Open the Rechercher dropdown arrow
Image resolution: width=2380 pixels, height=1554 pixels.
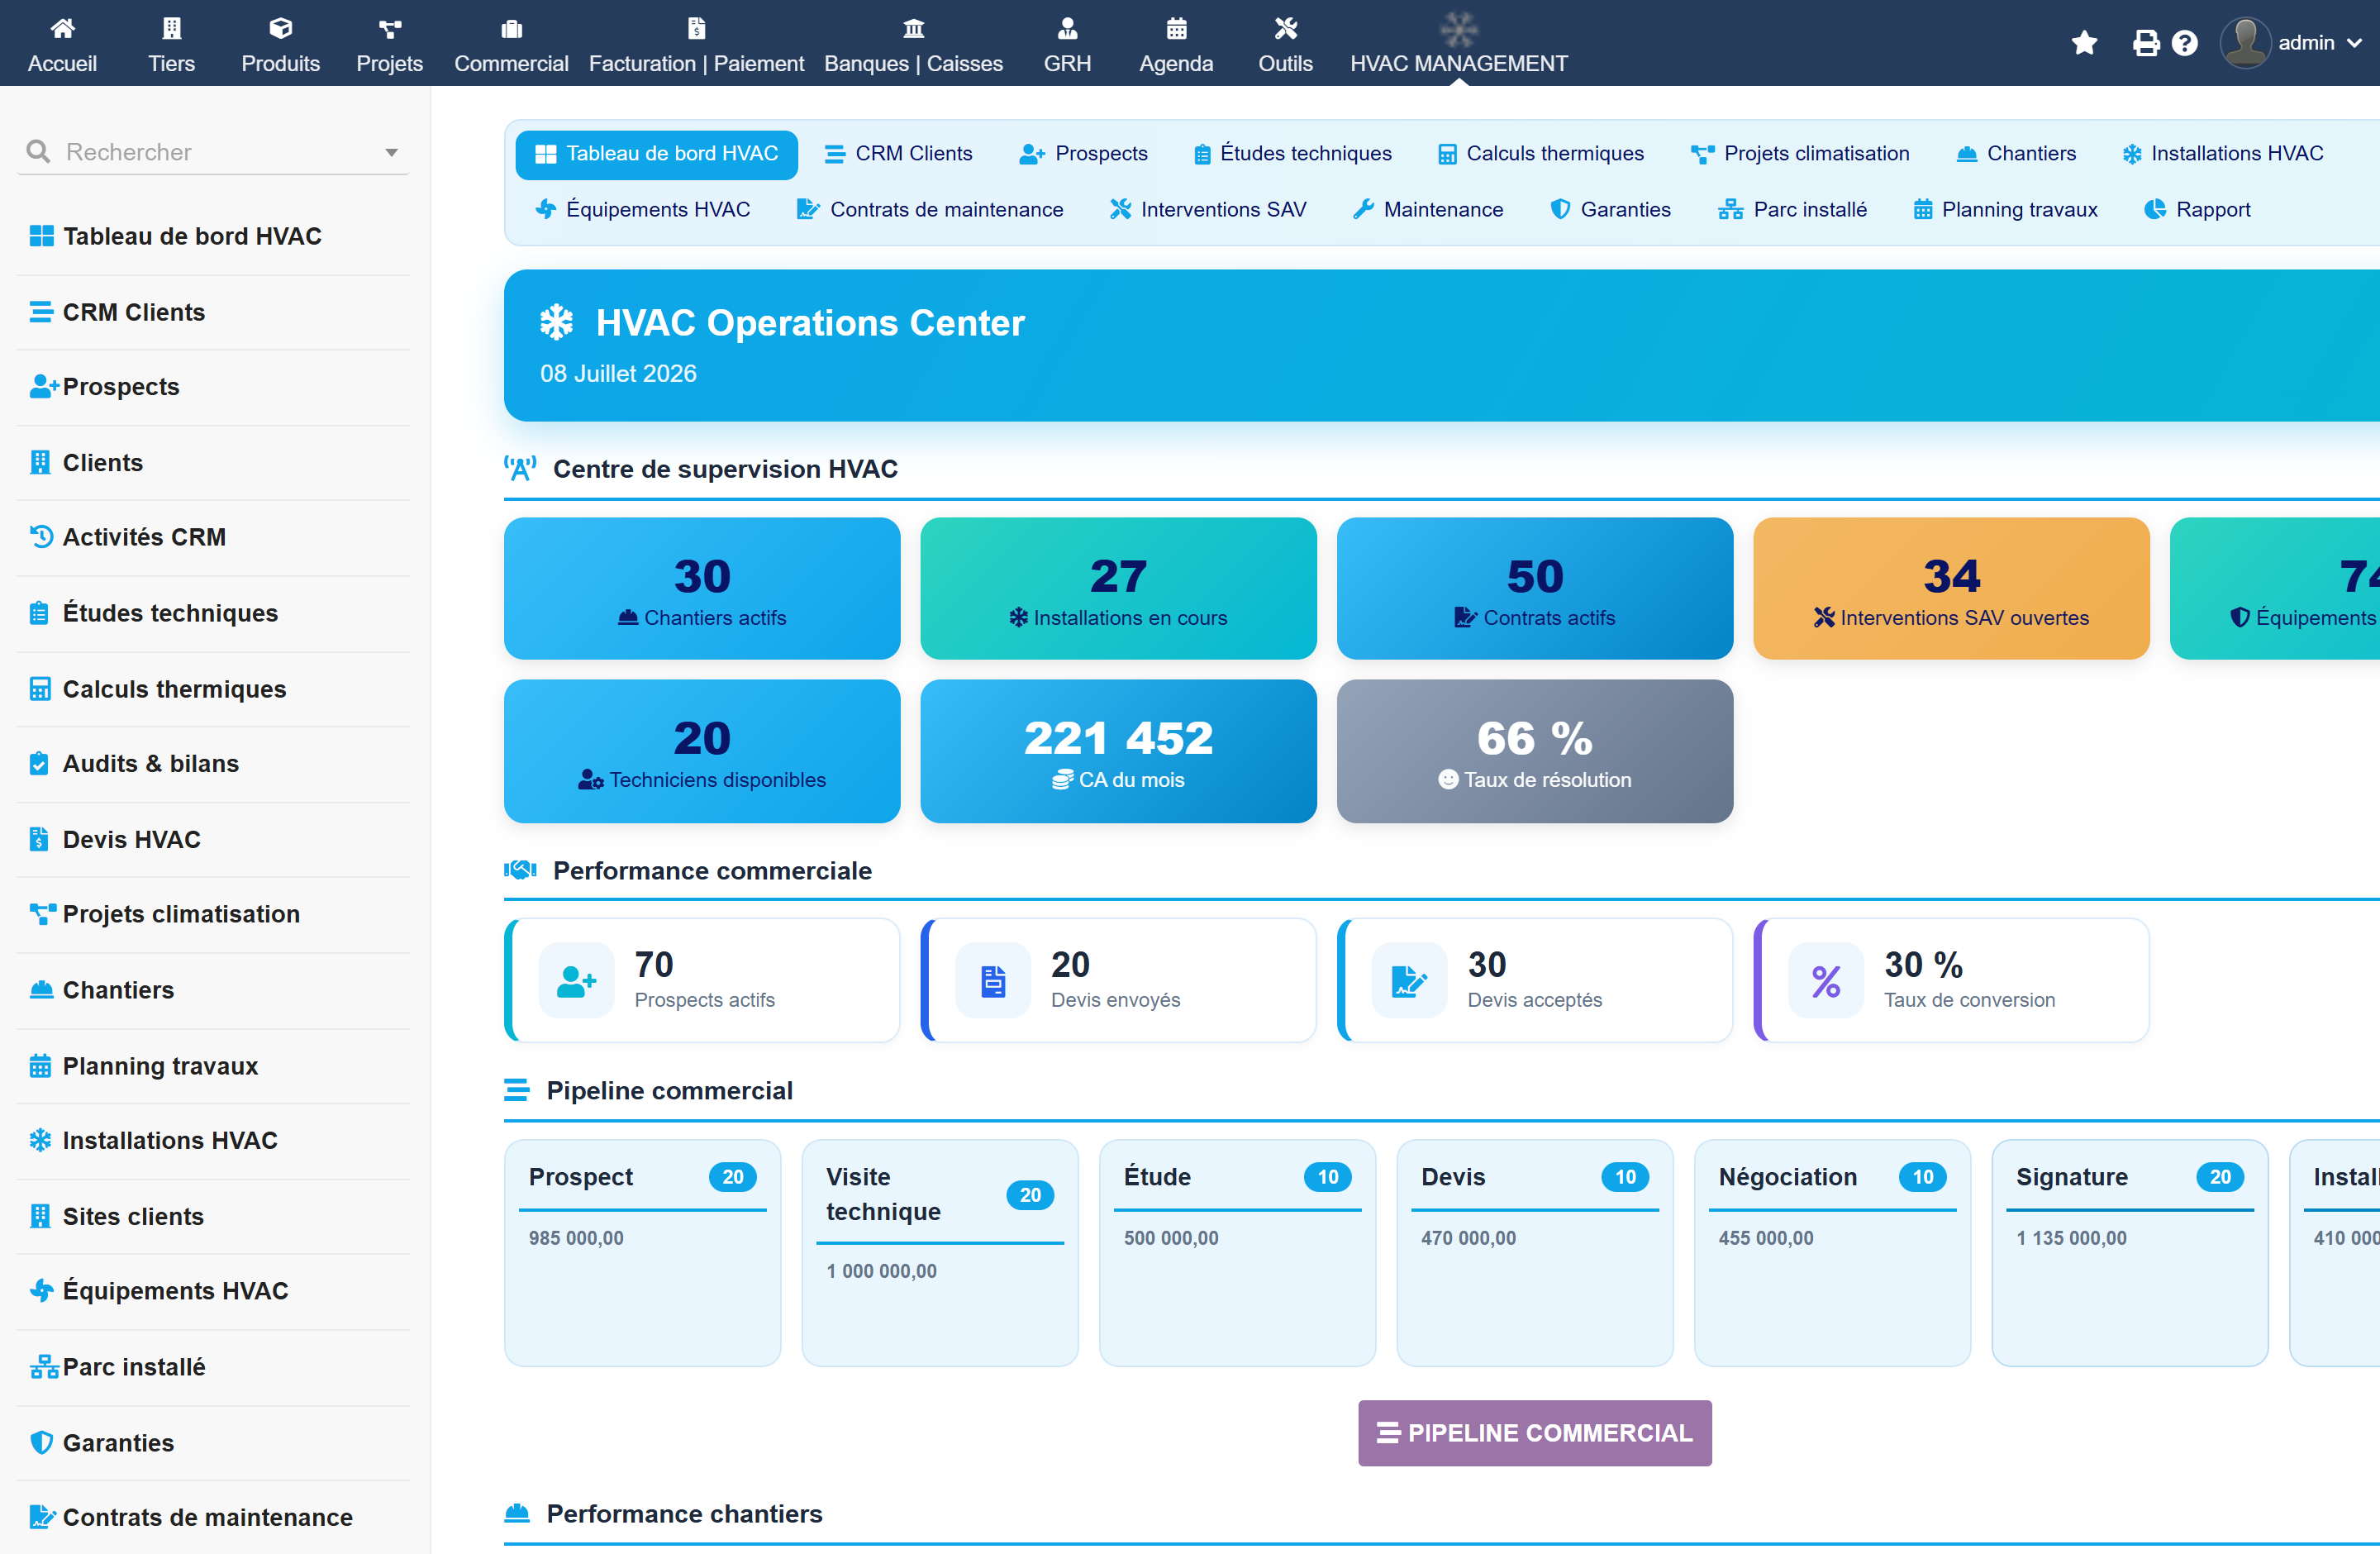(x=391, y=152)
